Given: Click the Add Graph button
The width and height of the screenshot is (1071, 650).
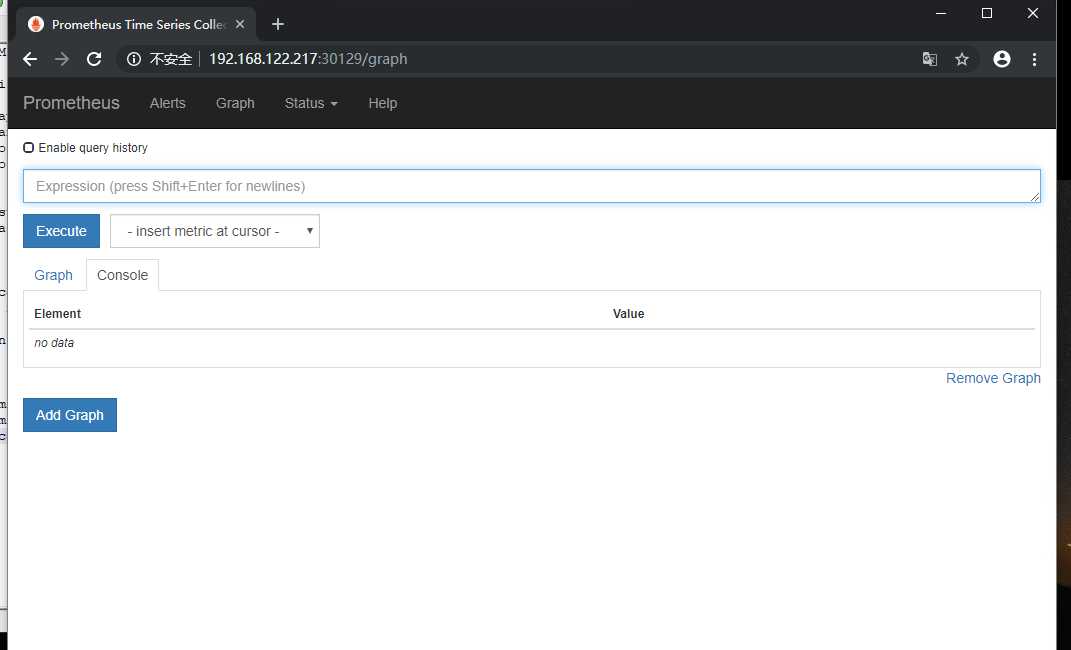Looking at the screenshot, I should pyautogui.click(x=70, y=415).
